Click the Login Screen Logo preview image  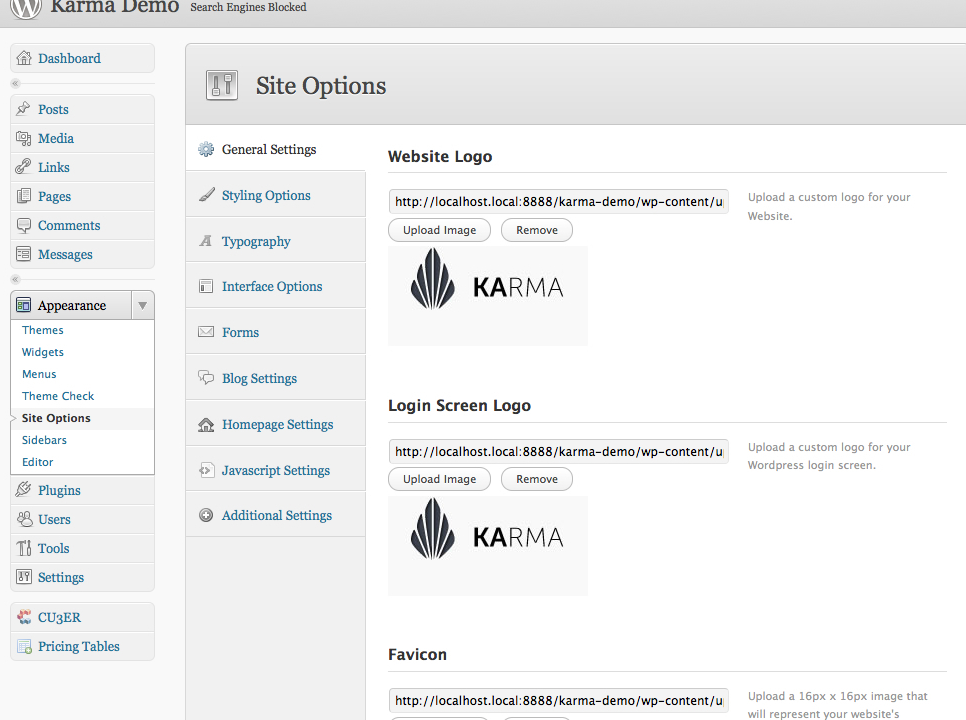point(487,538)
